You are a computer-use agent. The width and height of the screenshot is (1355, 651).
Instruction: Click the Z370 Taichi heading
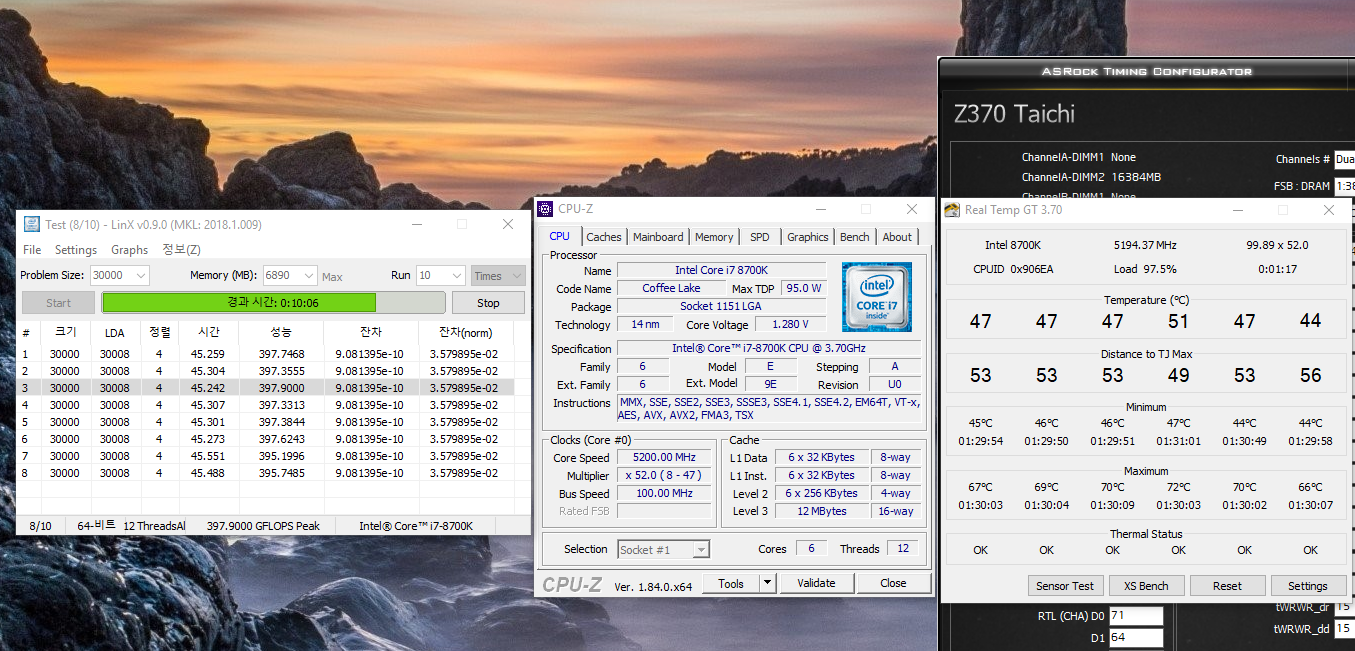(x=1014, y=114)
